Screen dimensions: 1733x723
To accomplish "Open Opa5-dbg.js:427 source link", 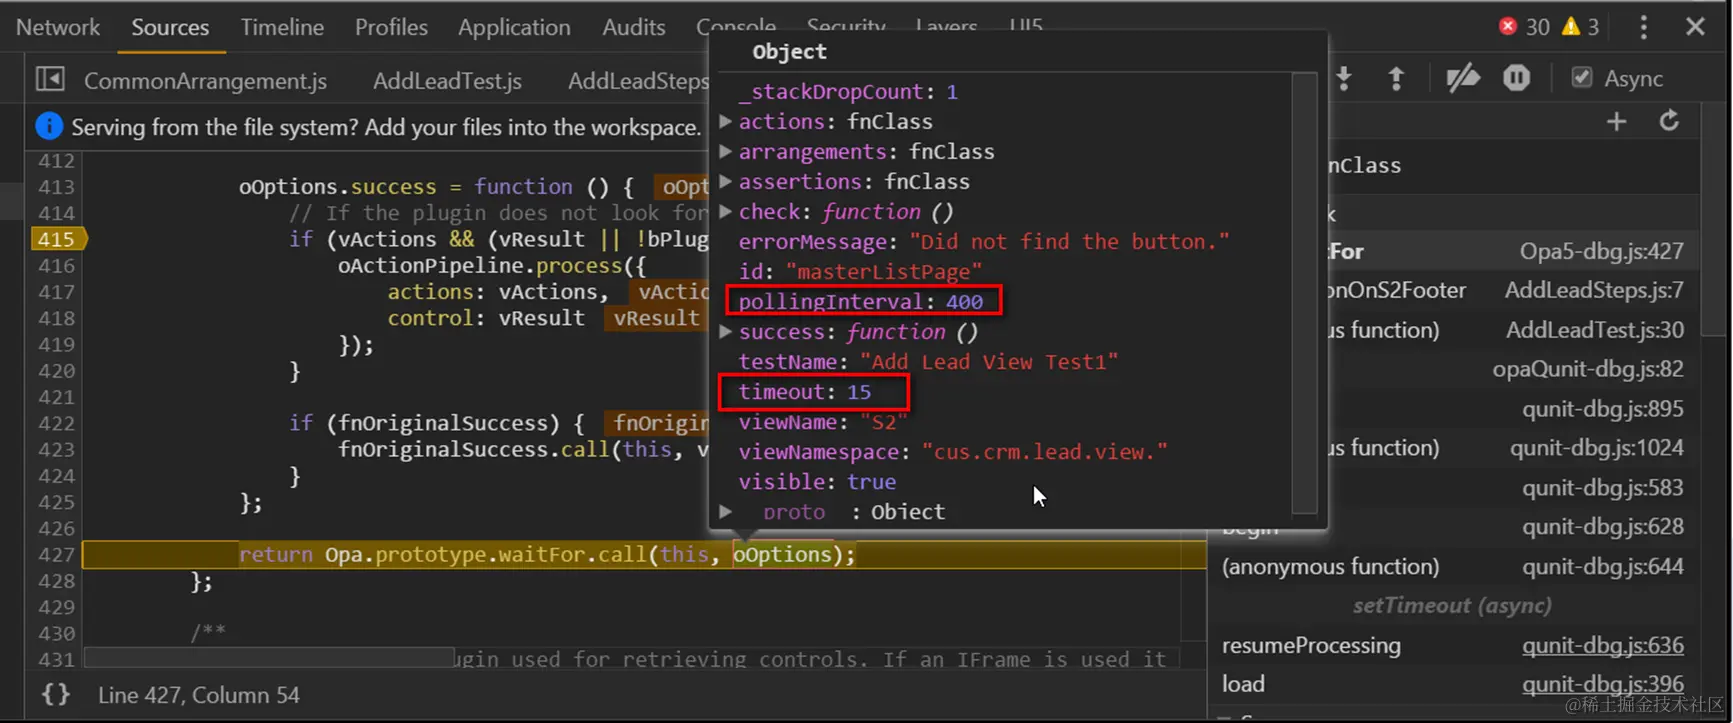I will tap(1602, 251).
